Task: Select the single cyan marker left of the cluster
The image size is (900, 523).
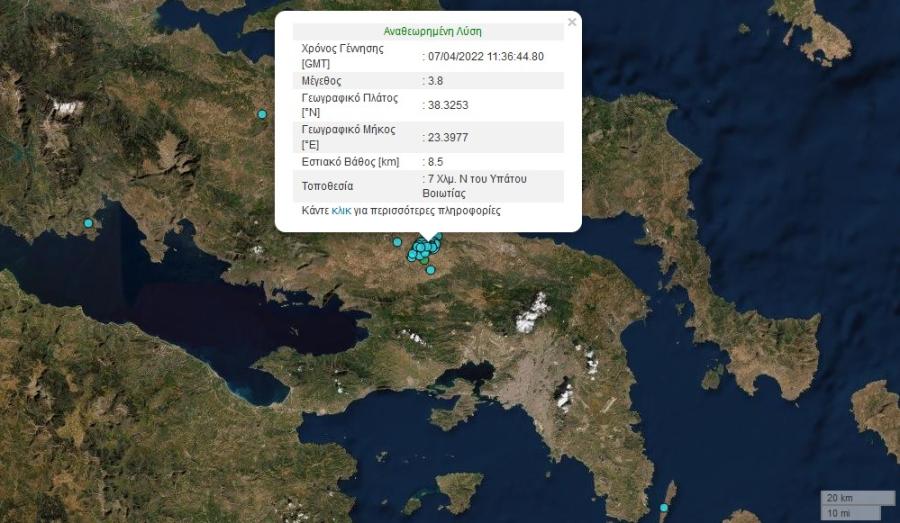Action: click(397, 242)
